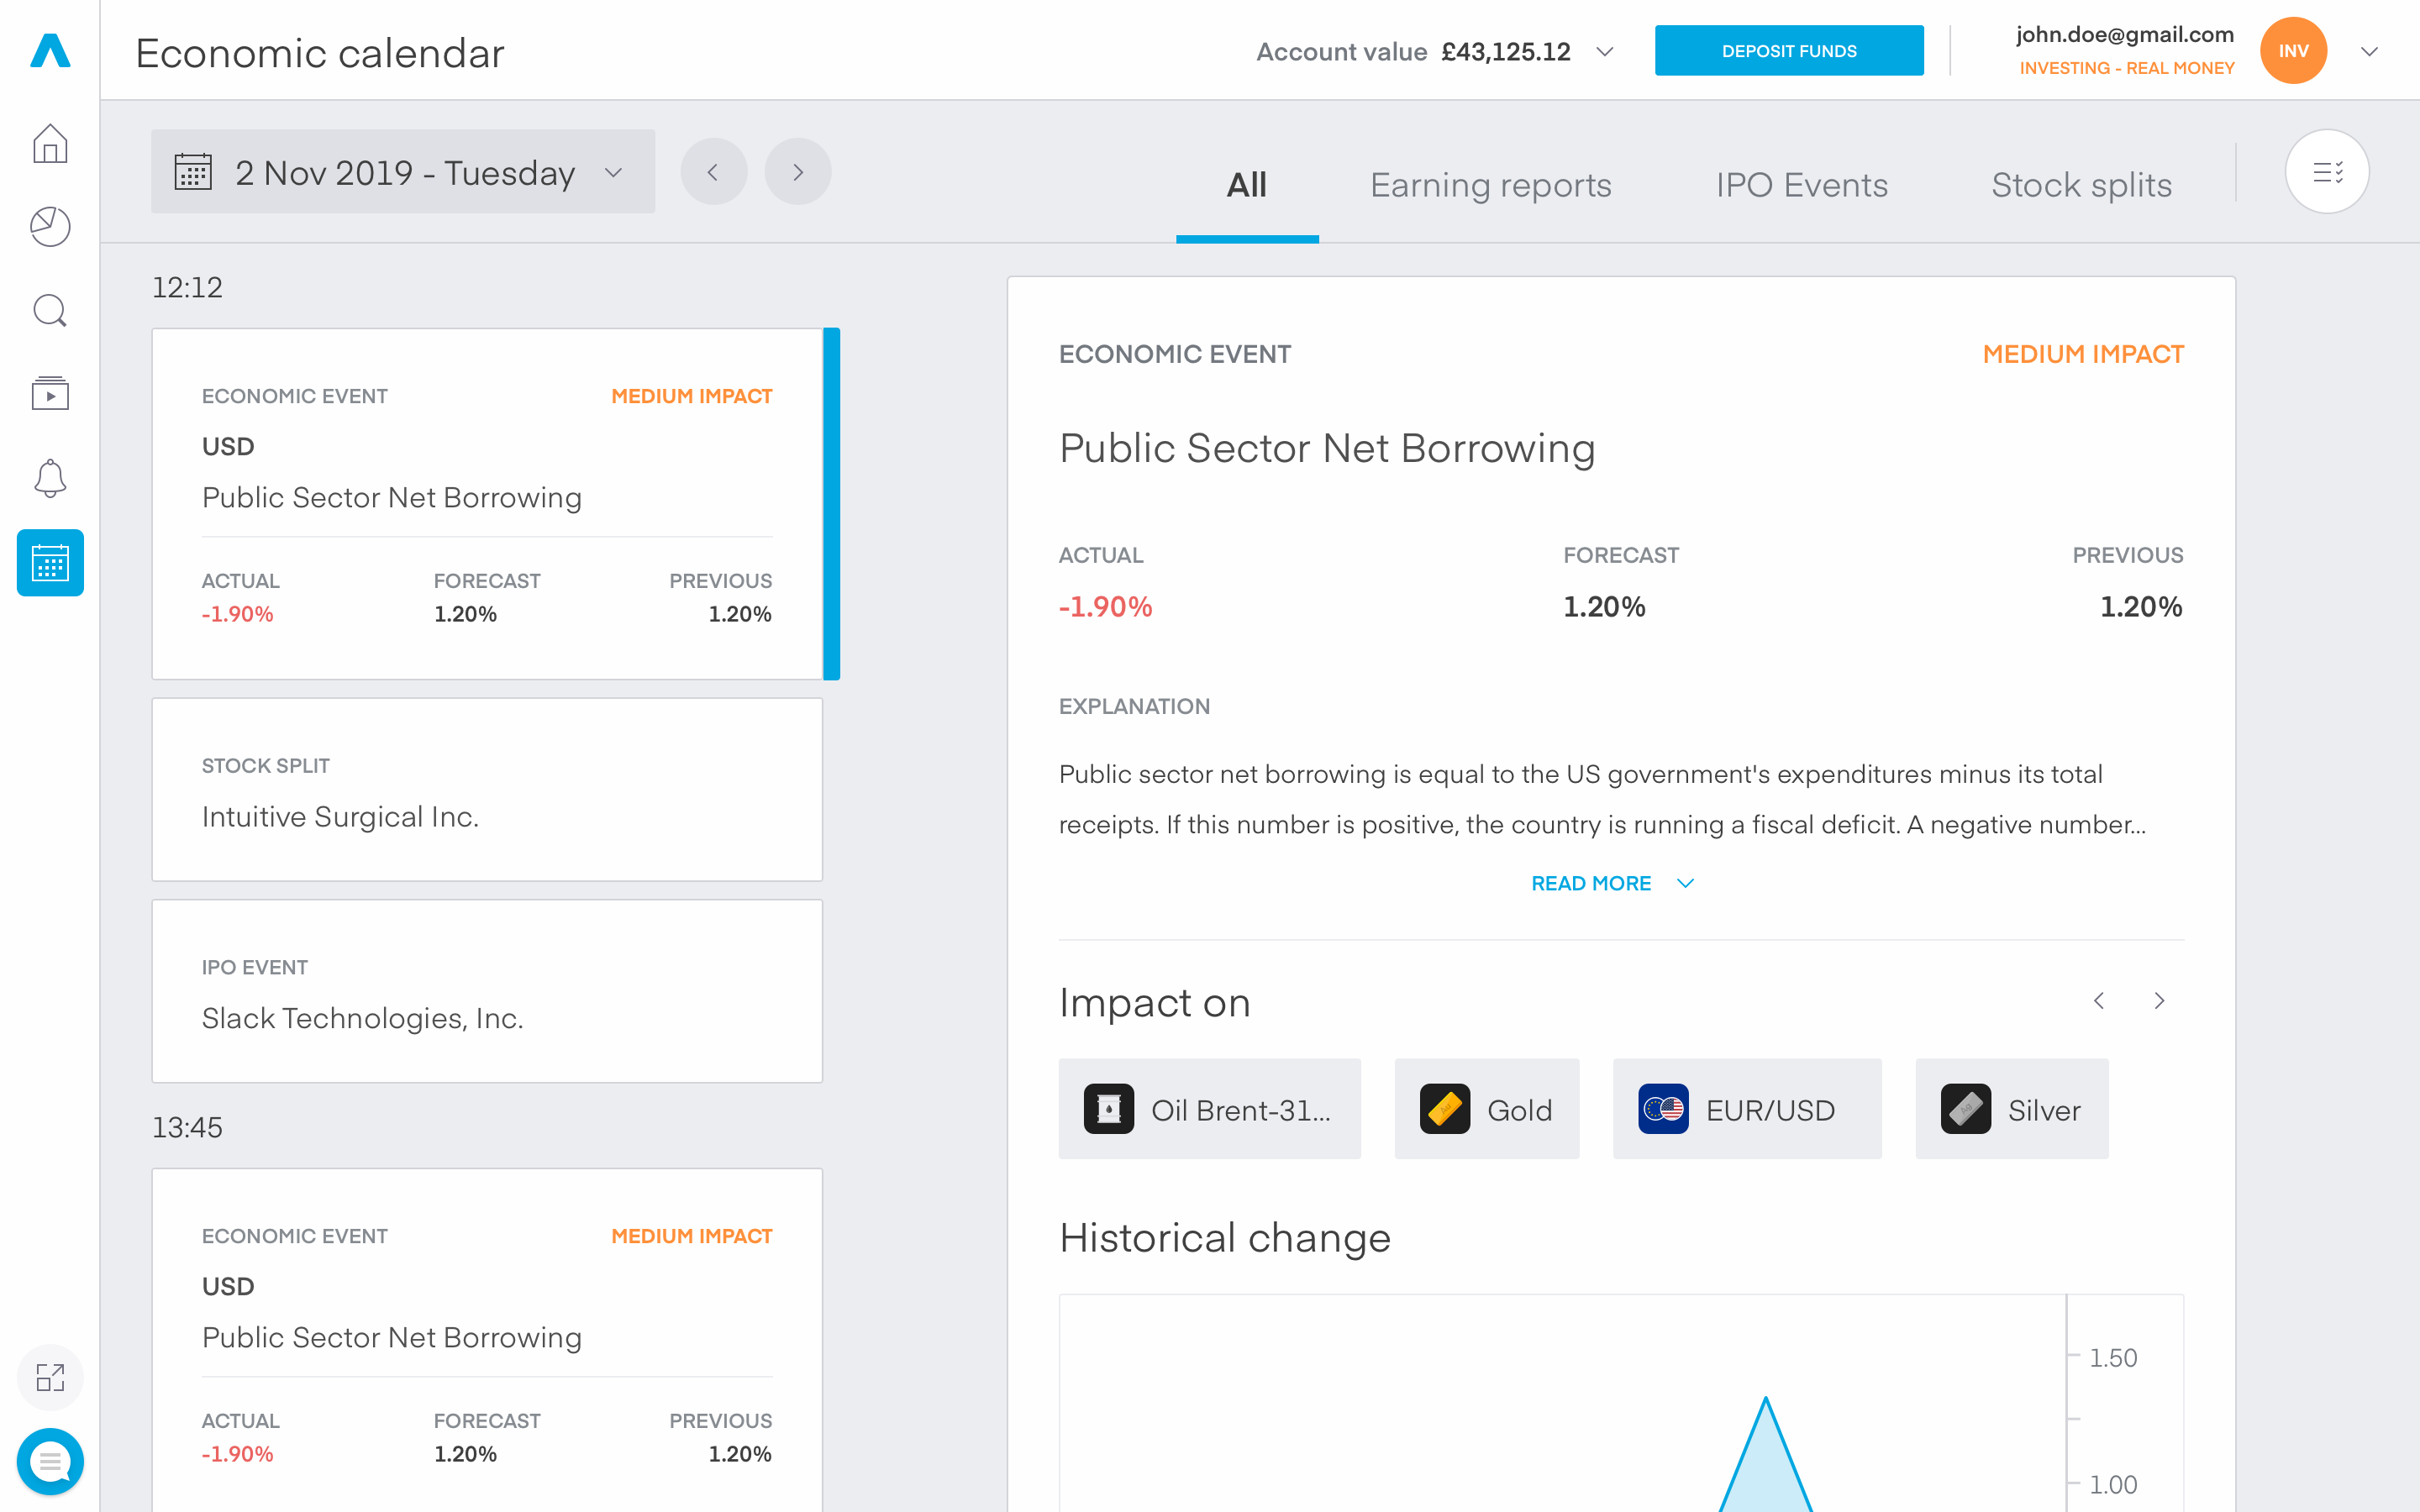The height and width of the screenshot is (1512, 2420).
Task: Navigate forward using right arrow button
Action: click(x=797, y=171)
